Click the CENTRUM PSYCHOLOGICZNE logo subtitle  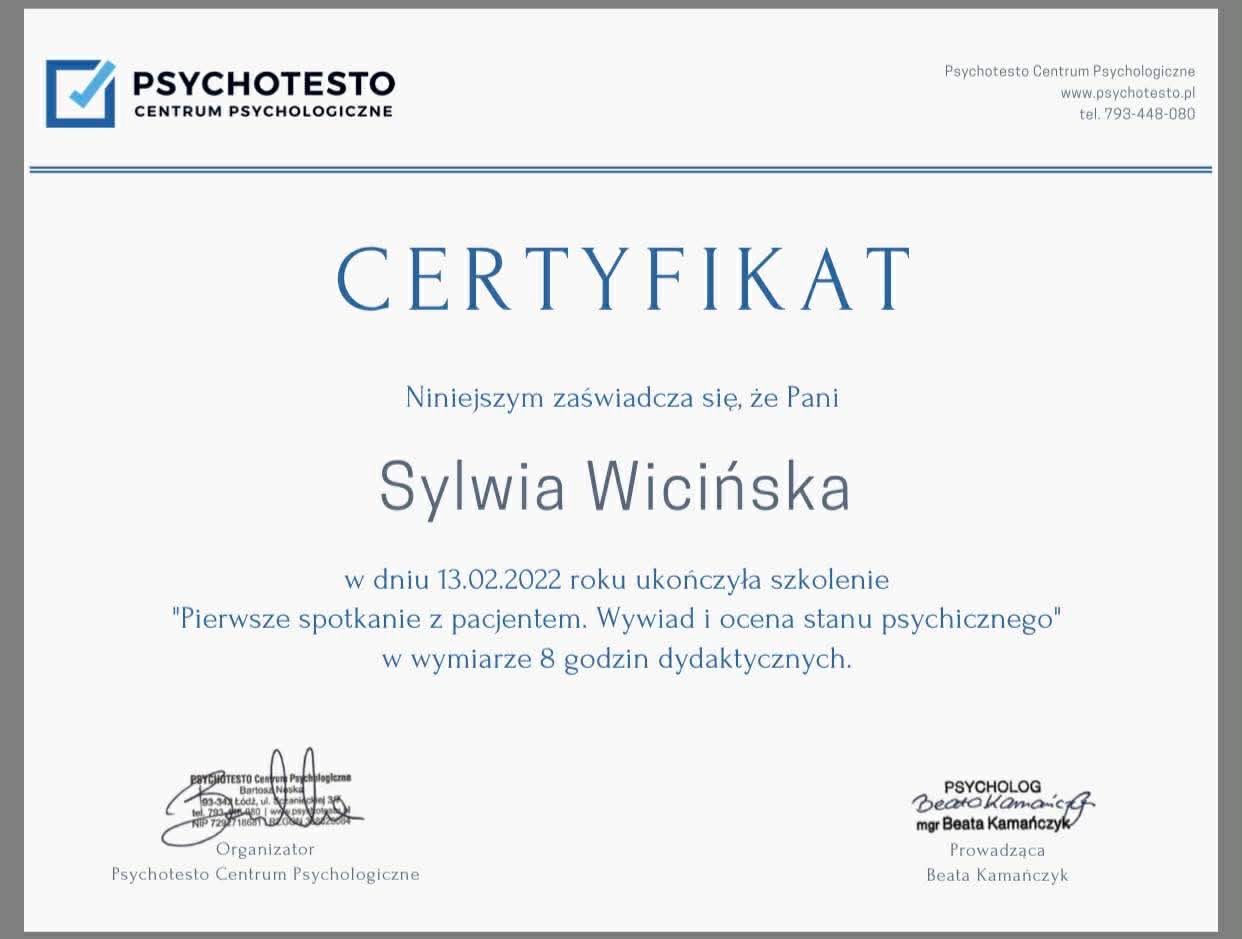tap(263, 111)
